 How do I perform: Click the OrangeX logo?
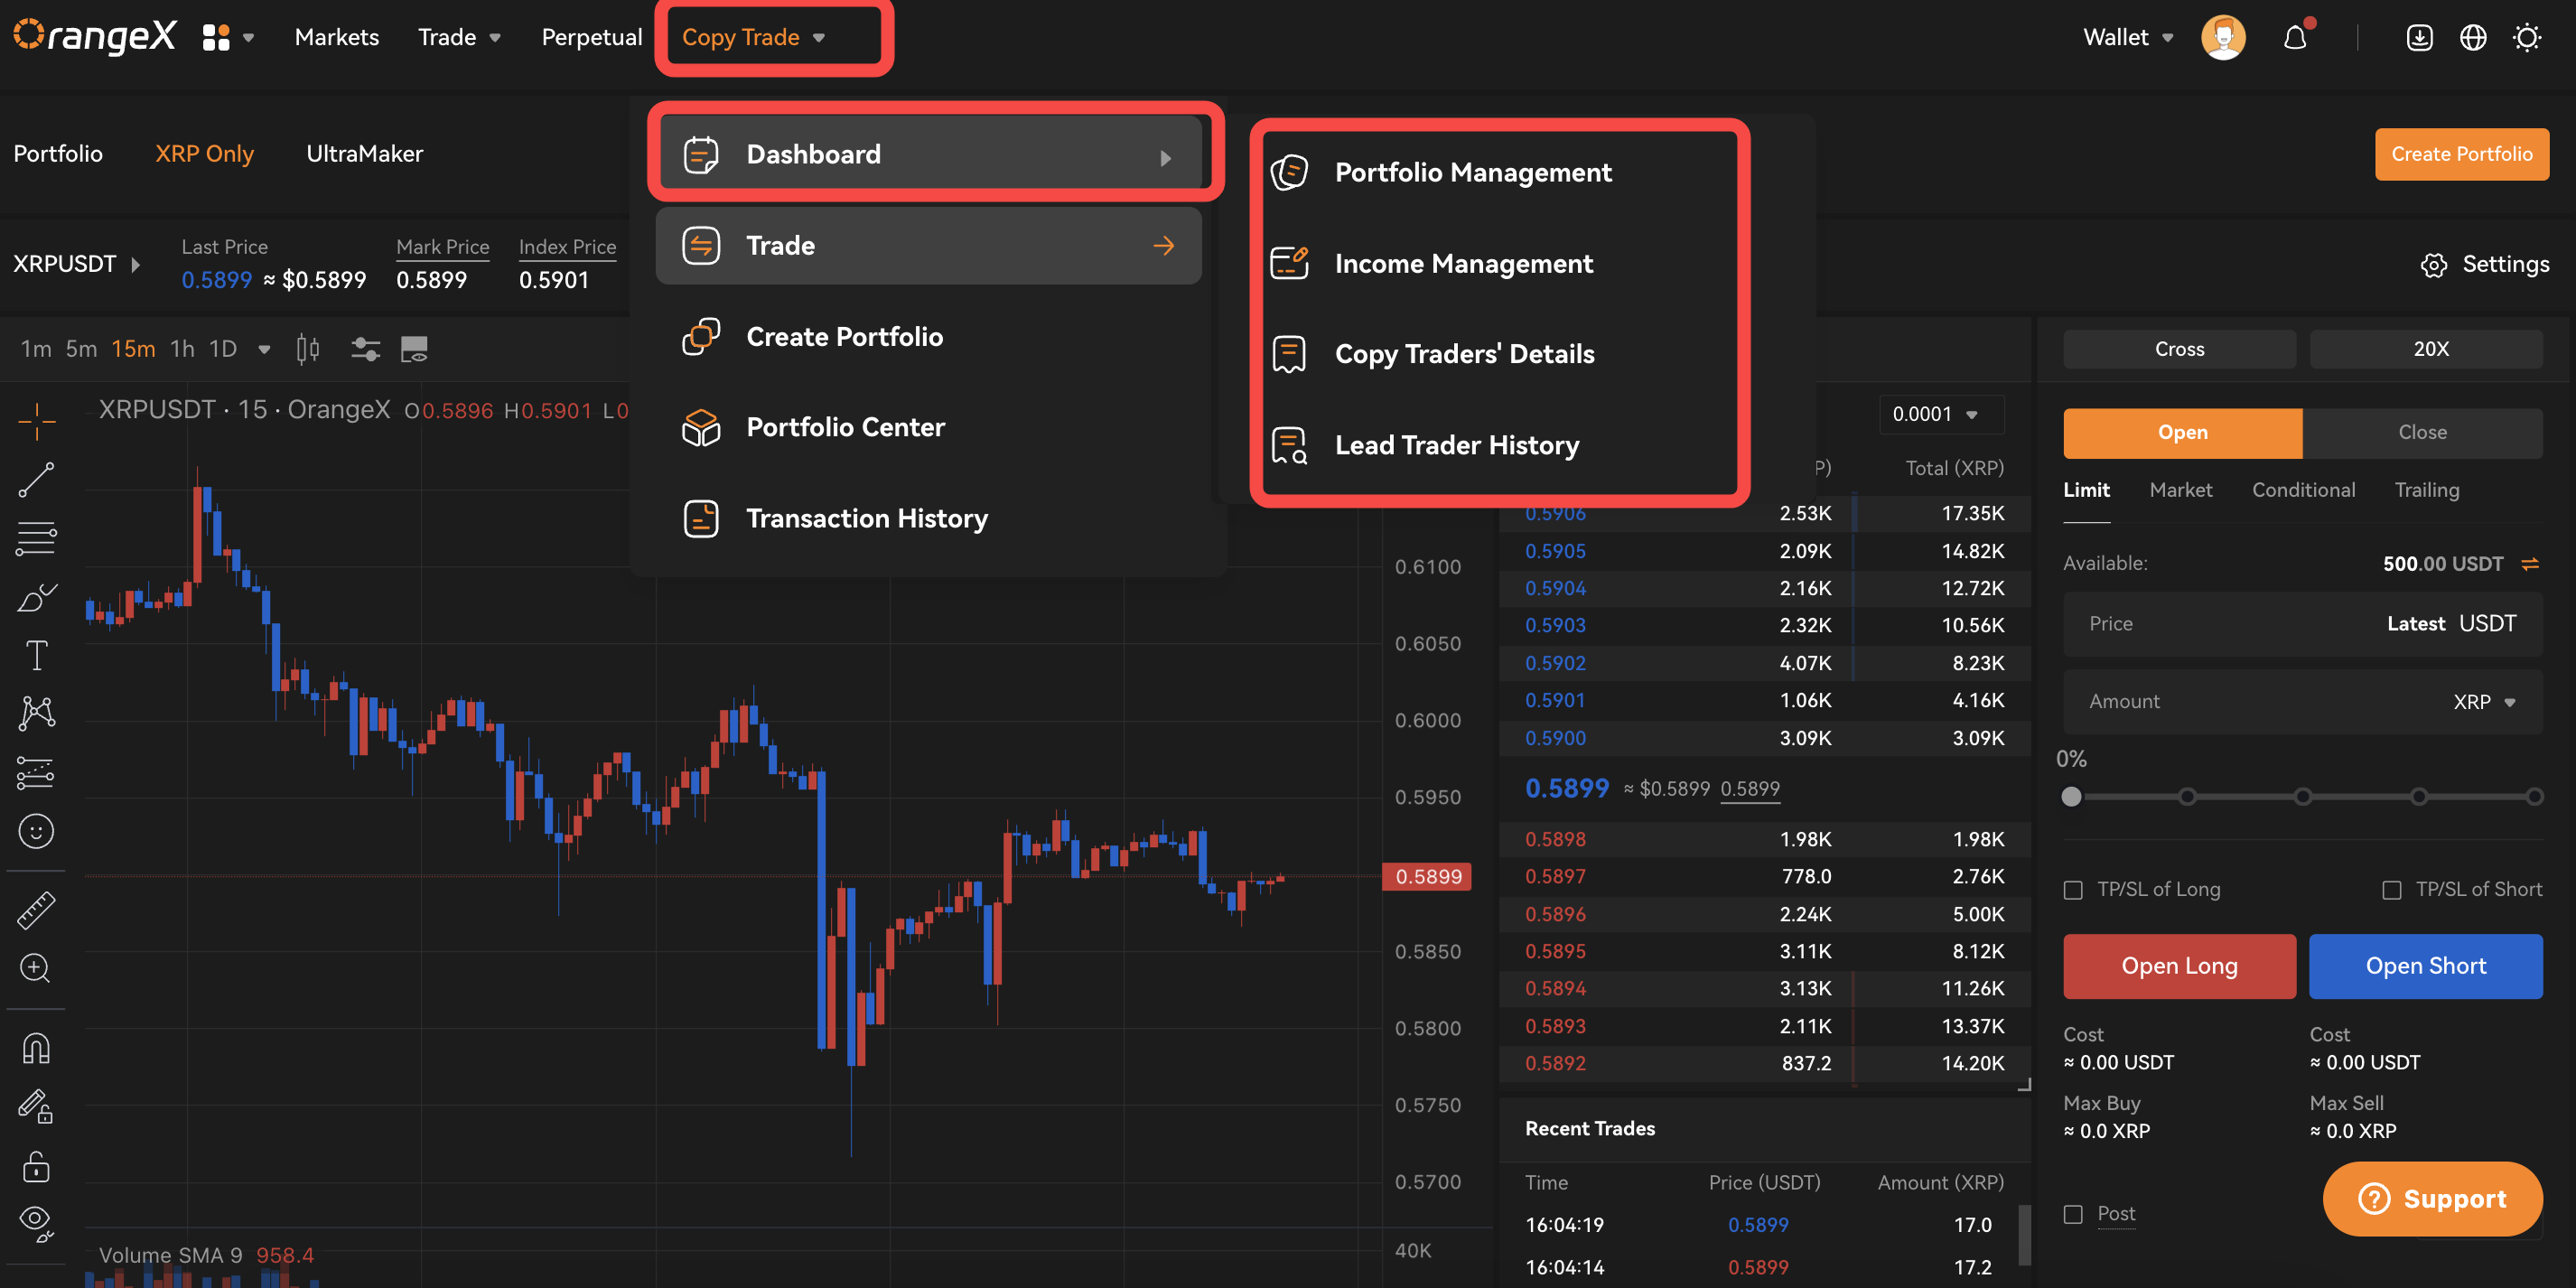pyautogui.click(x=94, y=37)
